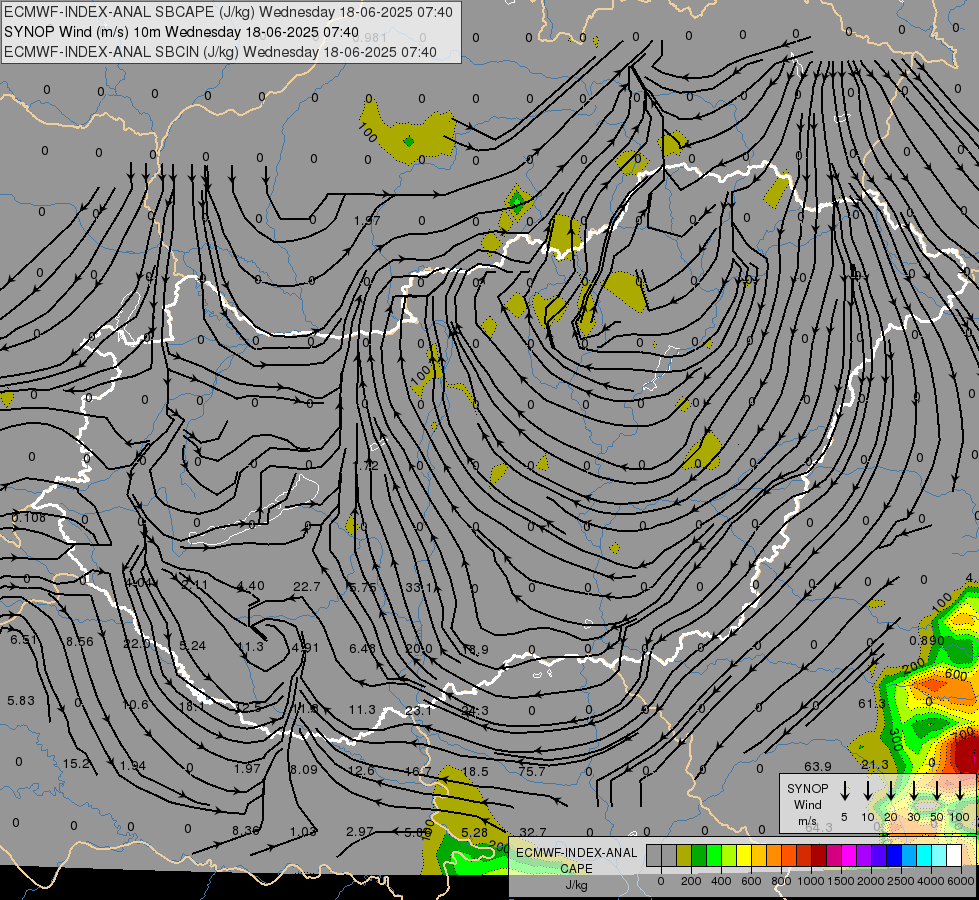Click the map value 33.1
This screenshot has width=979, height=900.
pyautogui.click(x=418, y=587)
